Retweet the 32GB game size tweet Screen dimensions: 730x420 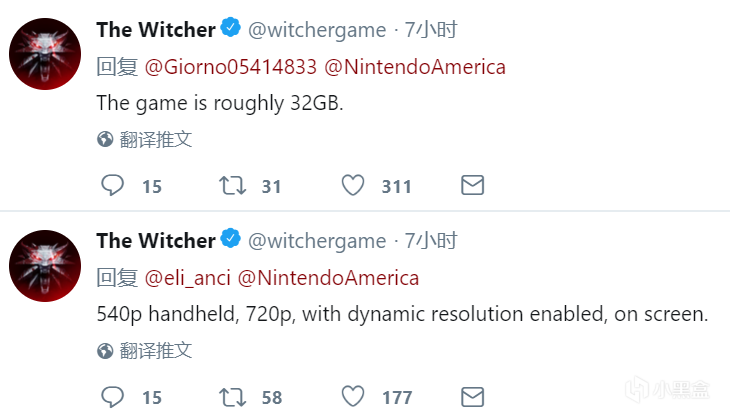tap(232, 185)
